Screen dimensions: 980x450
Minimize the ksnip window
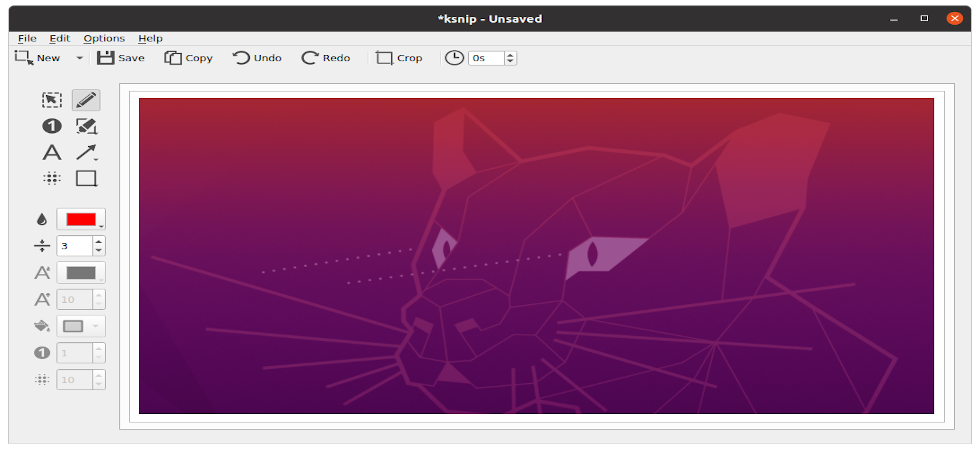tap(895, 19)
